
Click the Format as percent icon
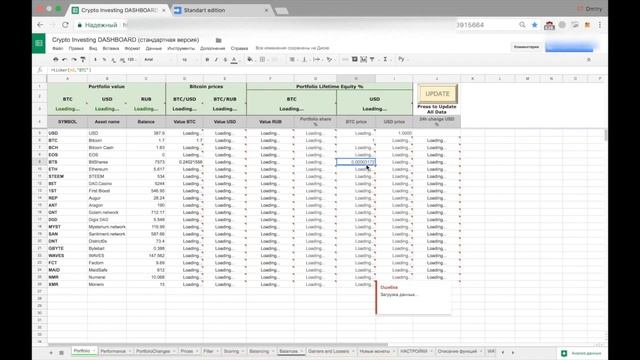point(104,60)
